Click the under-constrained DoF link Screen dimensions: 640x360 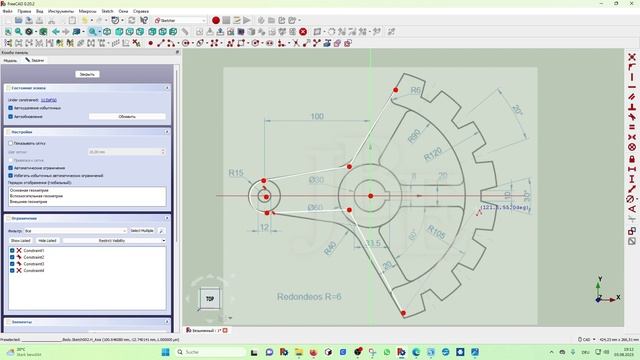(x=49, y=100)
